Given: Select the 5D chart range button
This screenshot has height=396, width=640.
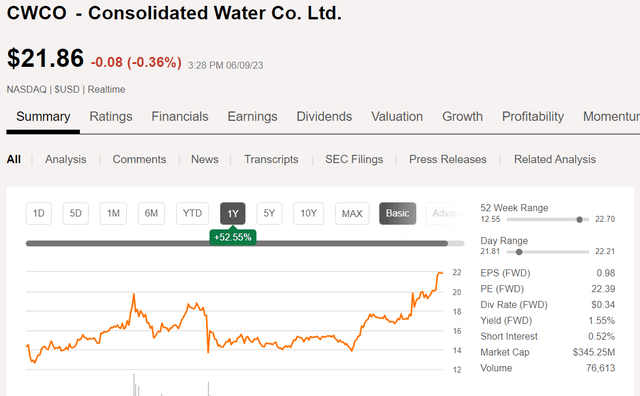Looking at the screenshot, I should (76, 214).
